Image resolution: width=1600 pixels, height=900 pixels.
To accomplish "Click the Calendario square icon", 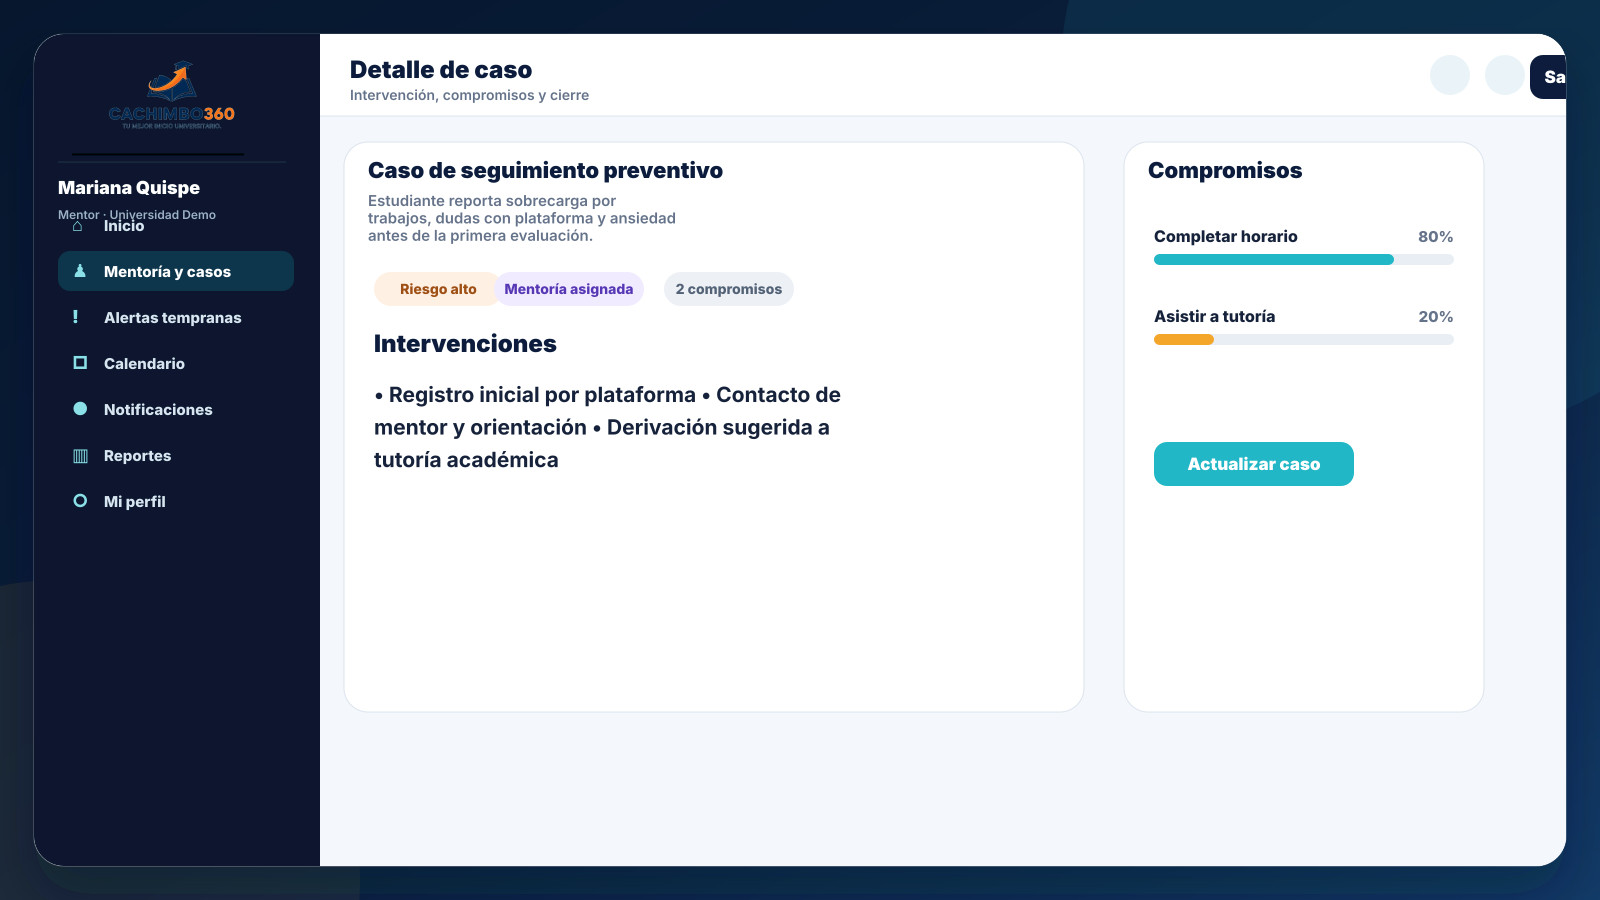I will [x=80, y=363].
